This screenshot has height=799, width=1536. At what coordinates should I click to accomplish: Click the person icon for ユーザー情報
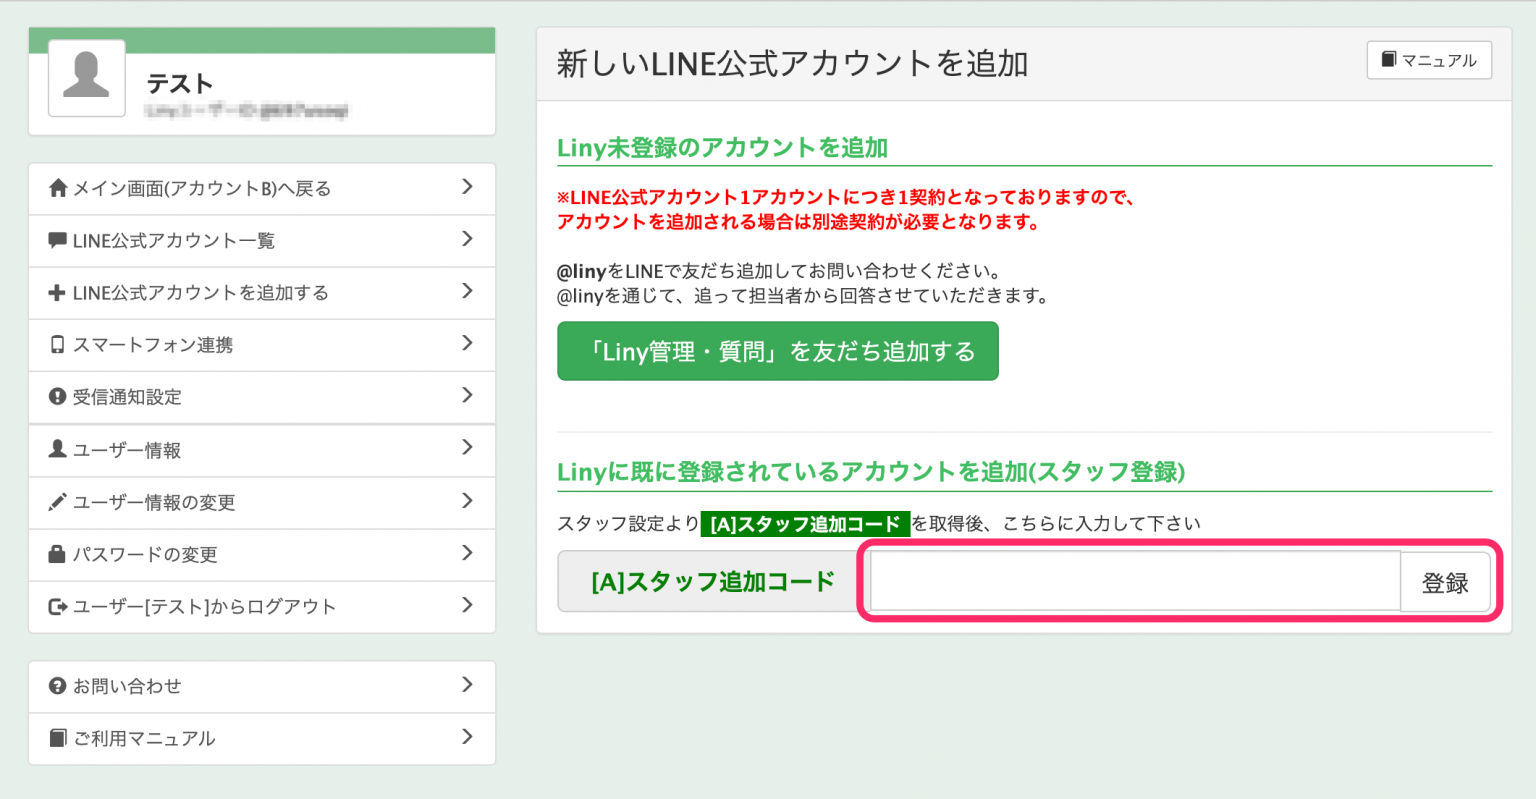click(58, 449)
